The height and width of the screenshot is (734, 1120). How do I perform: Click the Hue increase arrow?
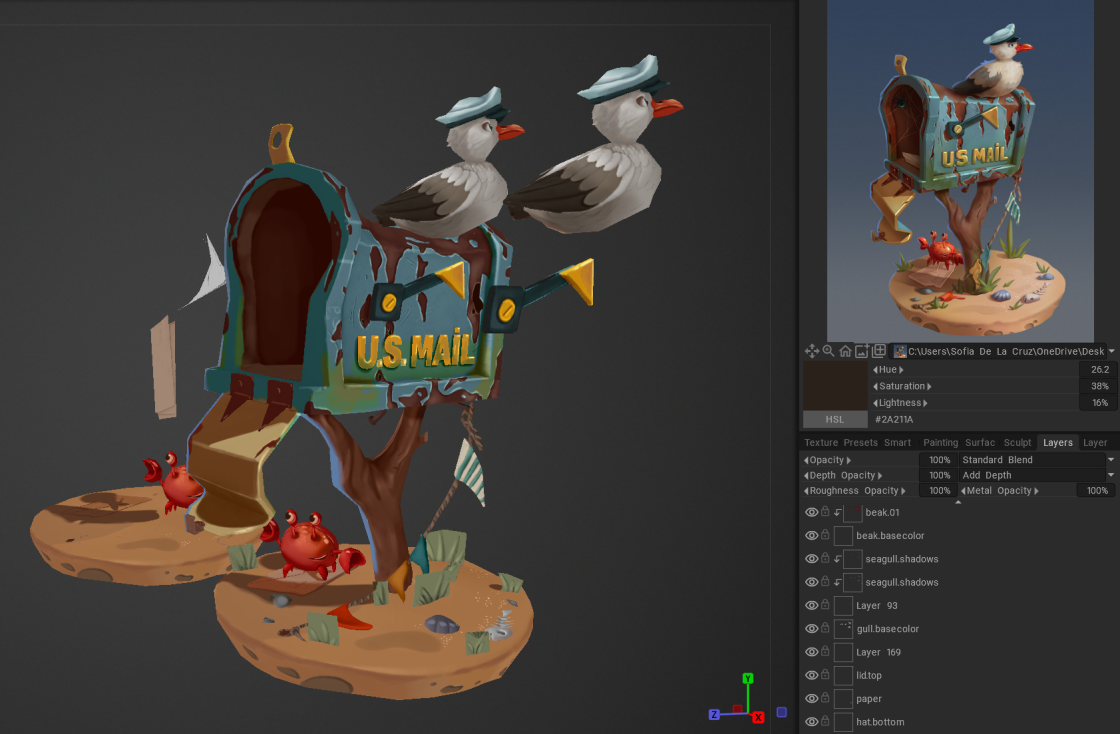901,370
